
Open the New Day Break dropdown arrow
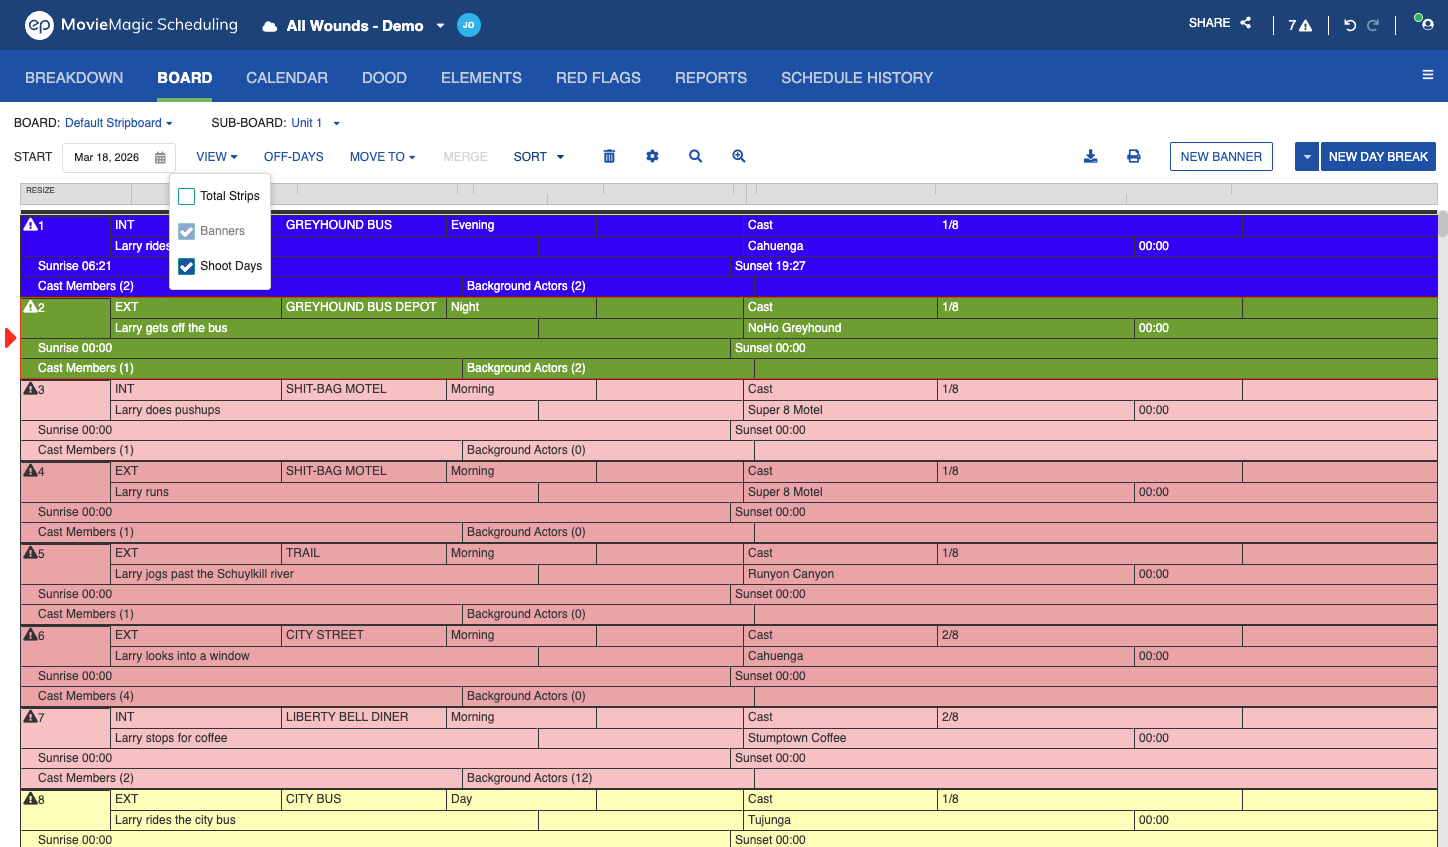tap(1307, 156)
